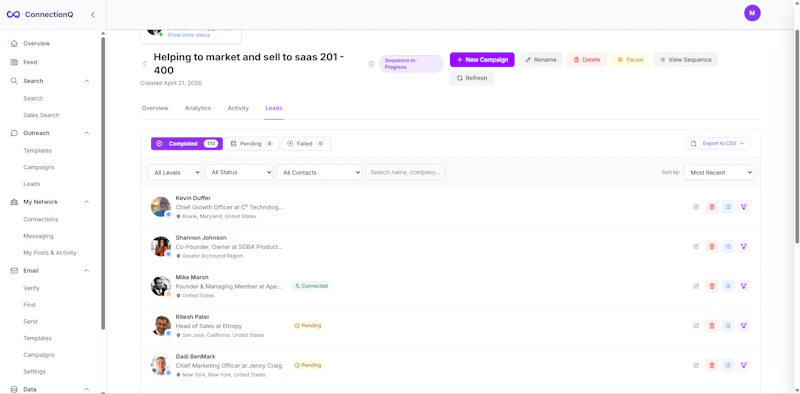Edit Mike Marsh's lead entry
This screenshot has height=394, width=800.
click(x=696, y=286)
